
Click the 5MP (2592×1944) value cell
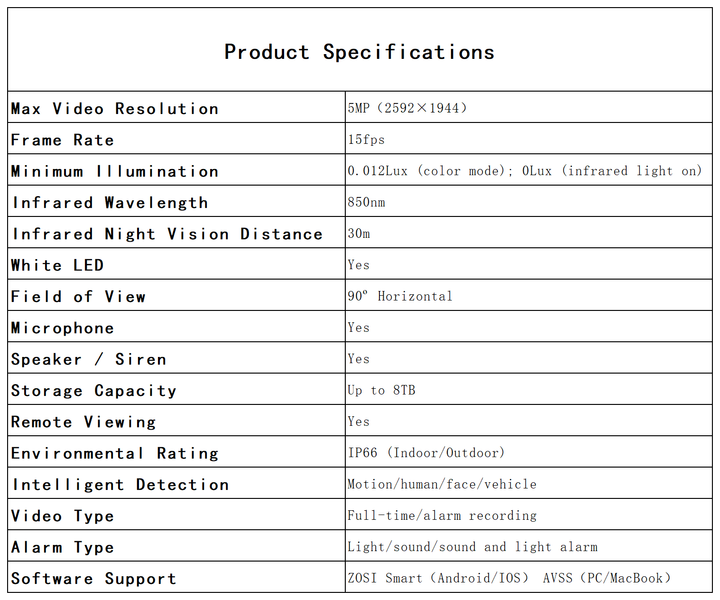click(407, 108)
